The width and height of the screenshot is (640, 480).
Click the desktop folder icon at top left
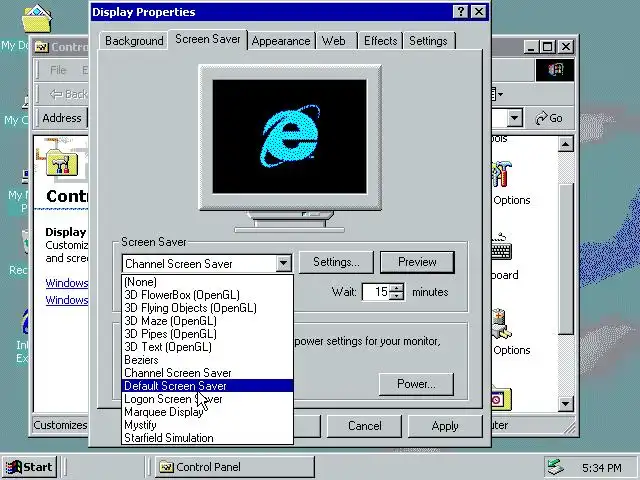[37, 19]
